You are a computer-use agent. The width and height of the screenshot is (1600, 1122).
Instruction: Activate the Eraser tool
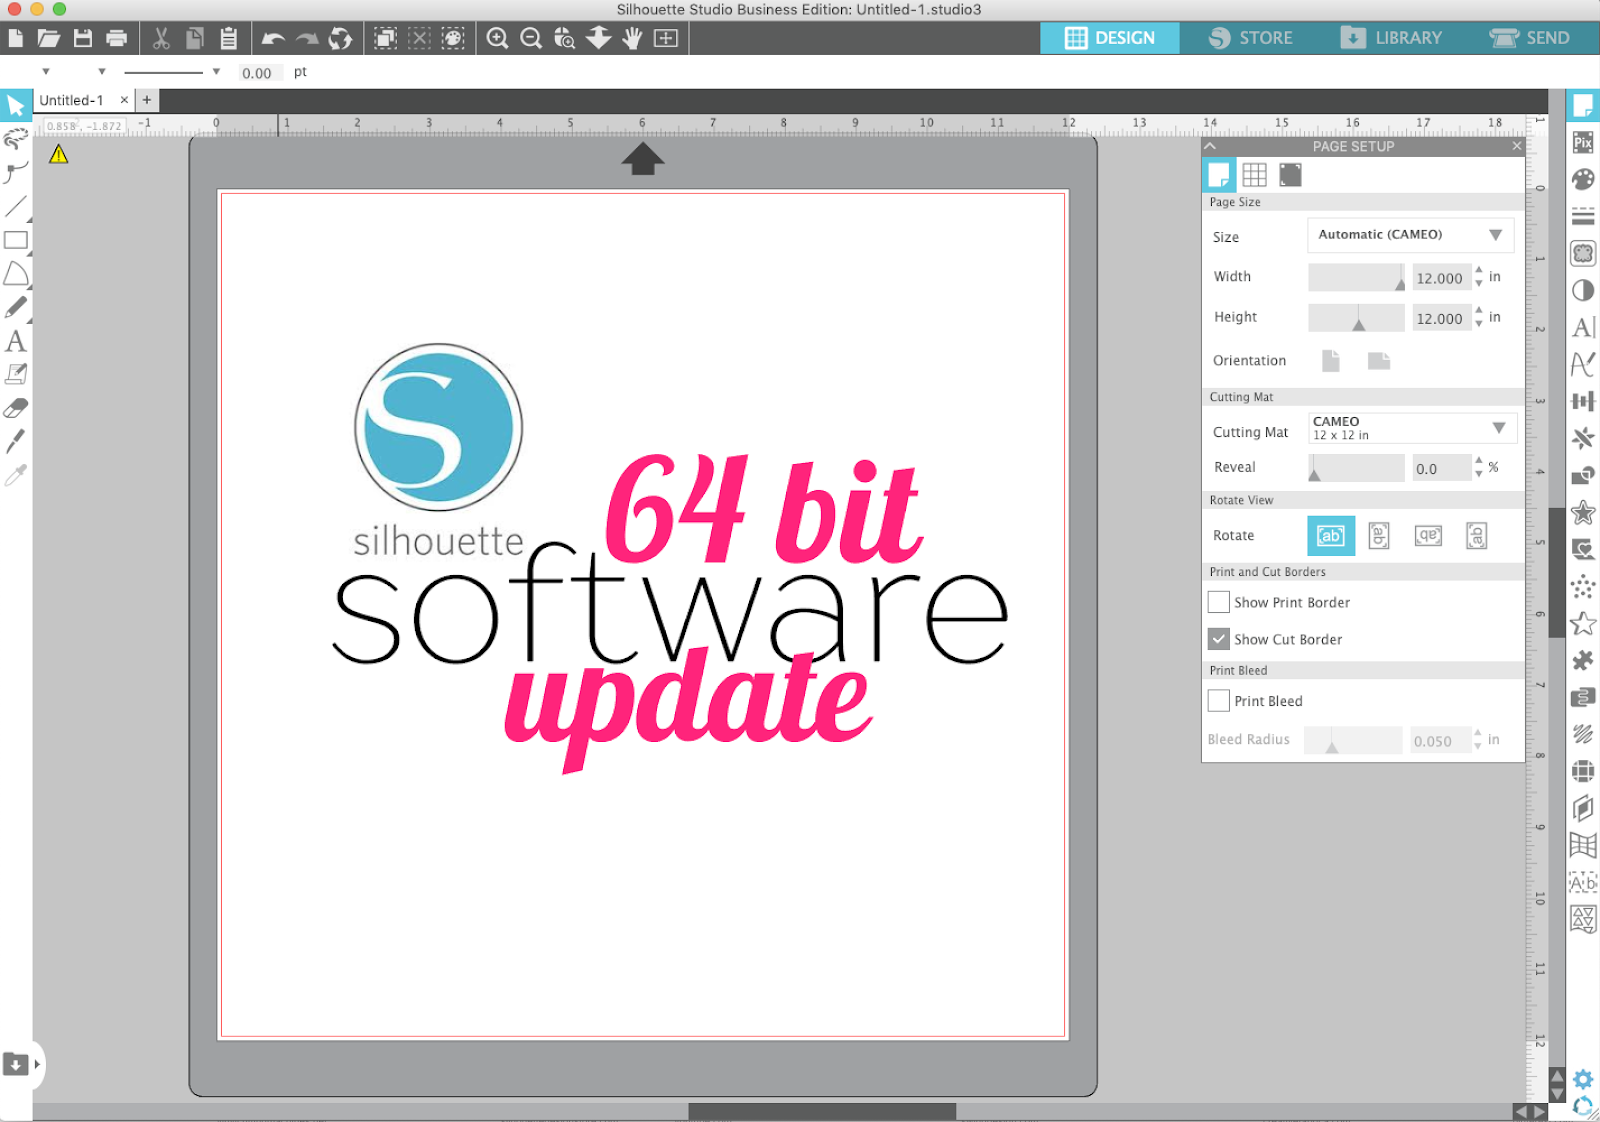click(x=15, y=408)
